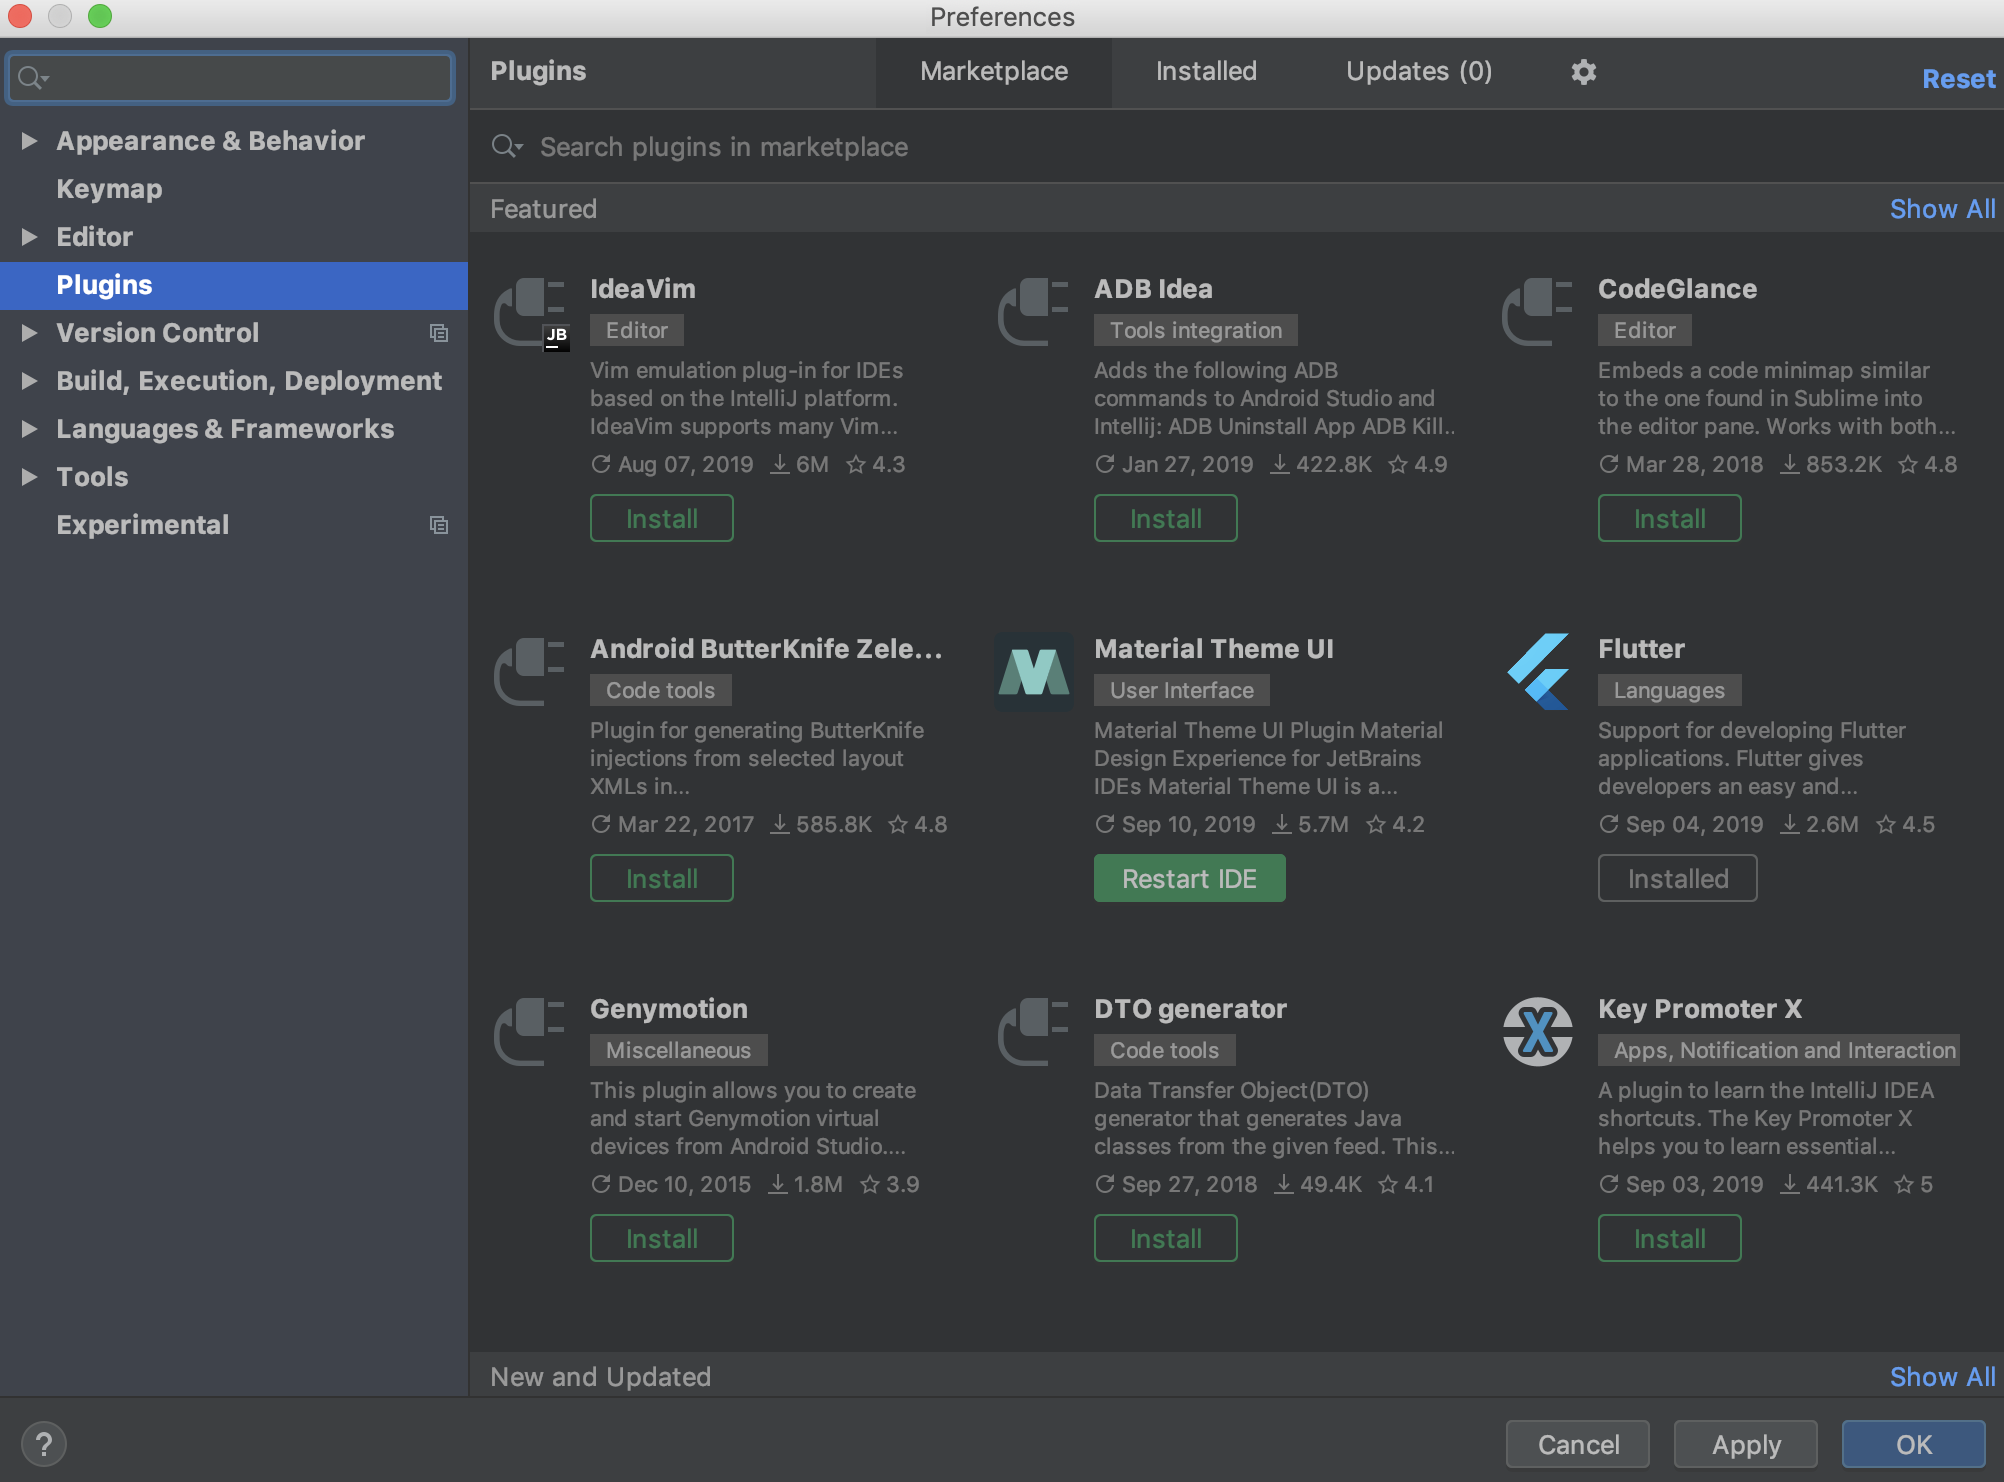Screen dimensions: 2004x1482
Task: Select Keymap in the settings tree
Action: click(109, 188)
